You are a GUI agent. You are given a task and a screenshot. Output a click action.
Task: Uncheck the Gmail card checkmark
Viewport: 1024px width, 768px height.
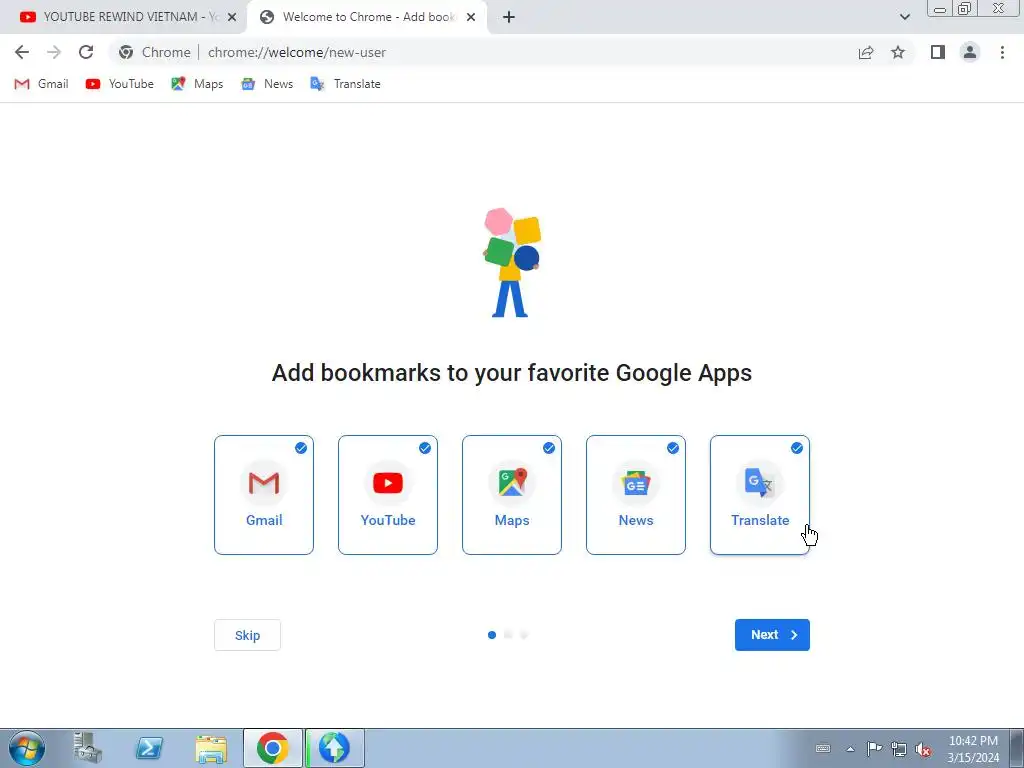coord(300,448)
